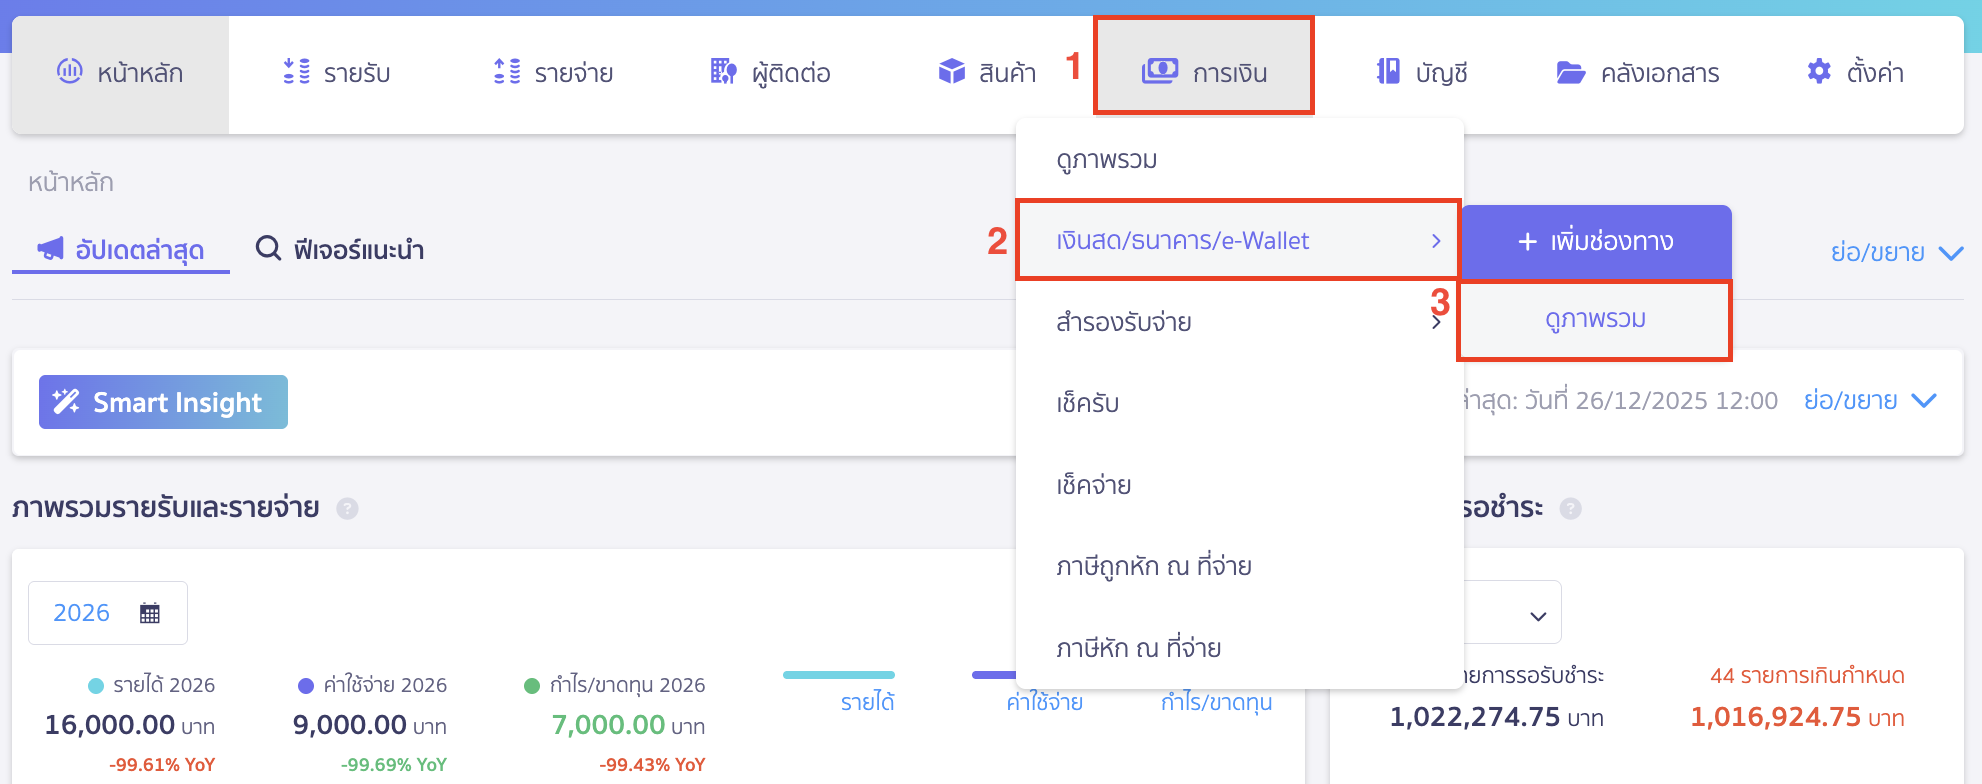Toggle the กำไร/ขาดทุน chart legend item
Viewport: 1982px width, 784px height.
tap(1216, 701)
